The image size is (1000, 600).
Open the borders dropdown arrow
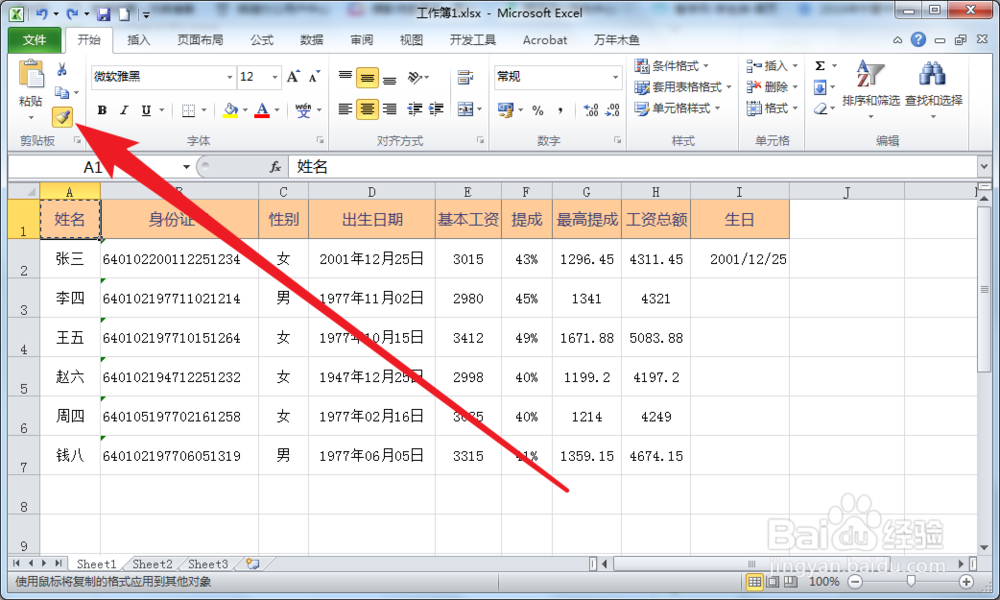pos(204,110)
